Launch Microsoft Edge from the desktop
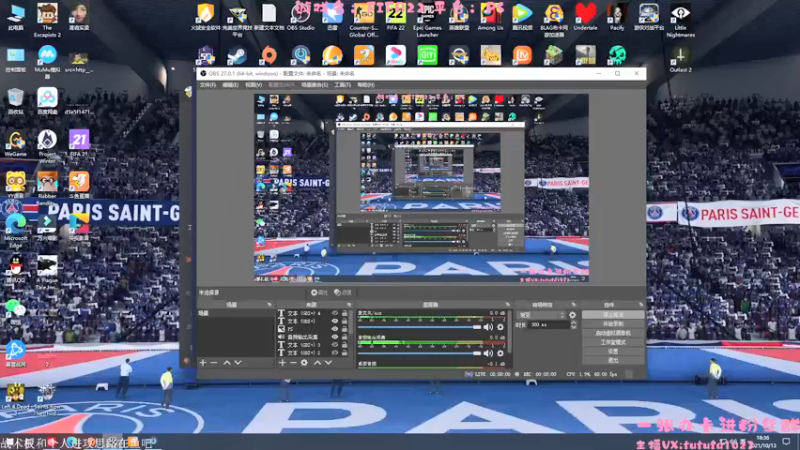This screenshot has height=450, width=800. pyautogui.click(x=16, y=231)
